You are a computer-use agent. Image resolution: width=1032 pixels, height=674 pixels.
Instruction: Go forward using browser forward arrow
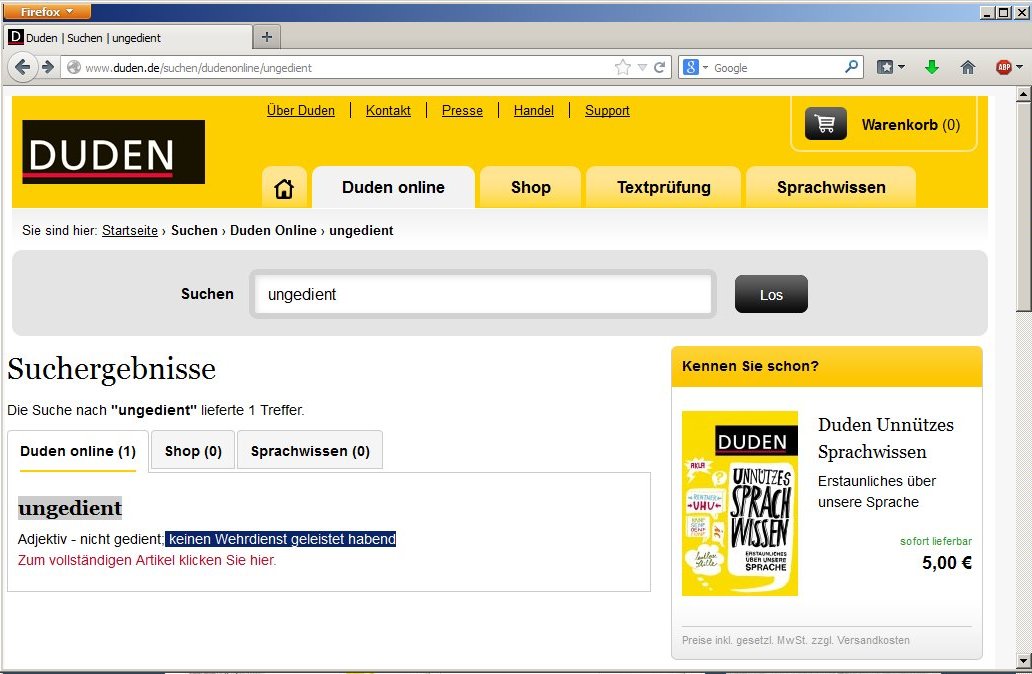point(47,67)
